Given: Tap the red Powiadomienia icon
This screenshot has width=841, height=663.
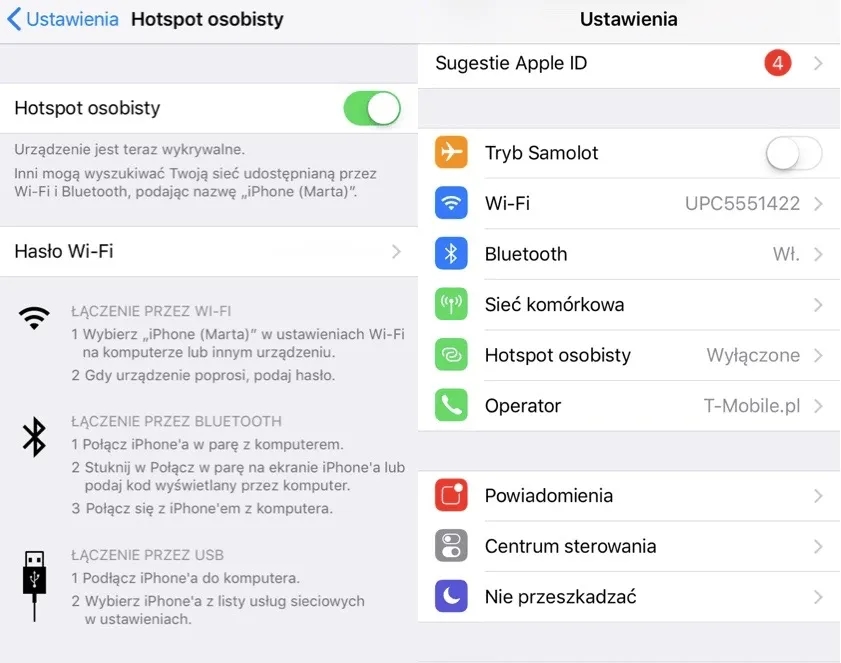Looking at the screenshot, I should click(x=451, y=495).
